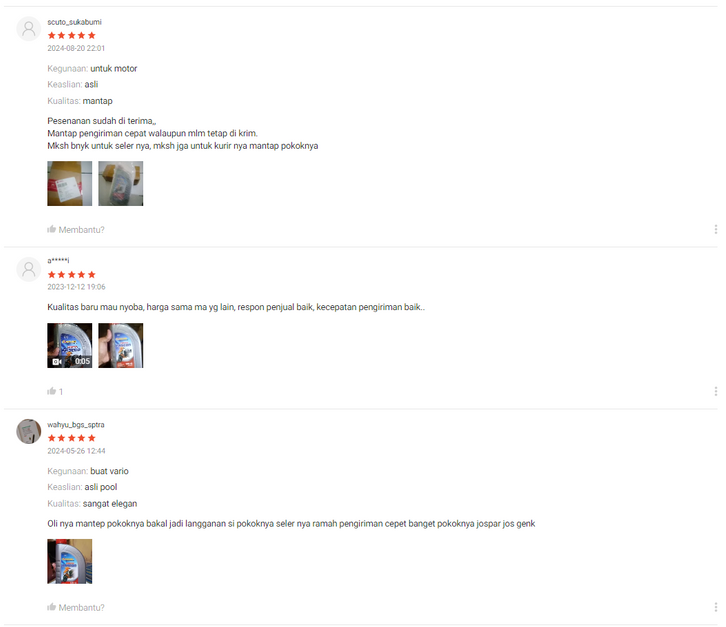Click thumbs-up Membantu on scuto_sukabumi review
726x627 pixels.
click(x=76, y=230)
